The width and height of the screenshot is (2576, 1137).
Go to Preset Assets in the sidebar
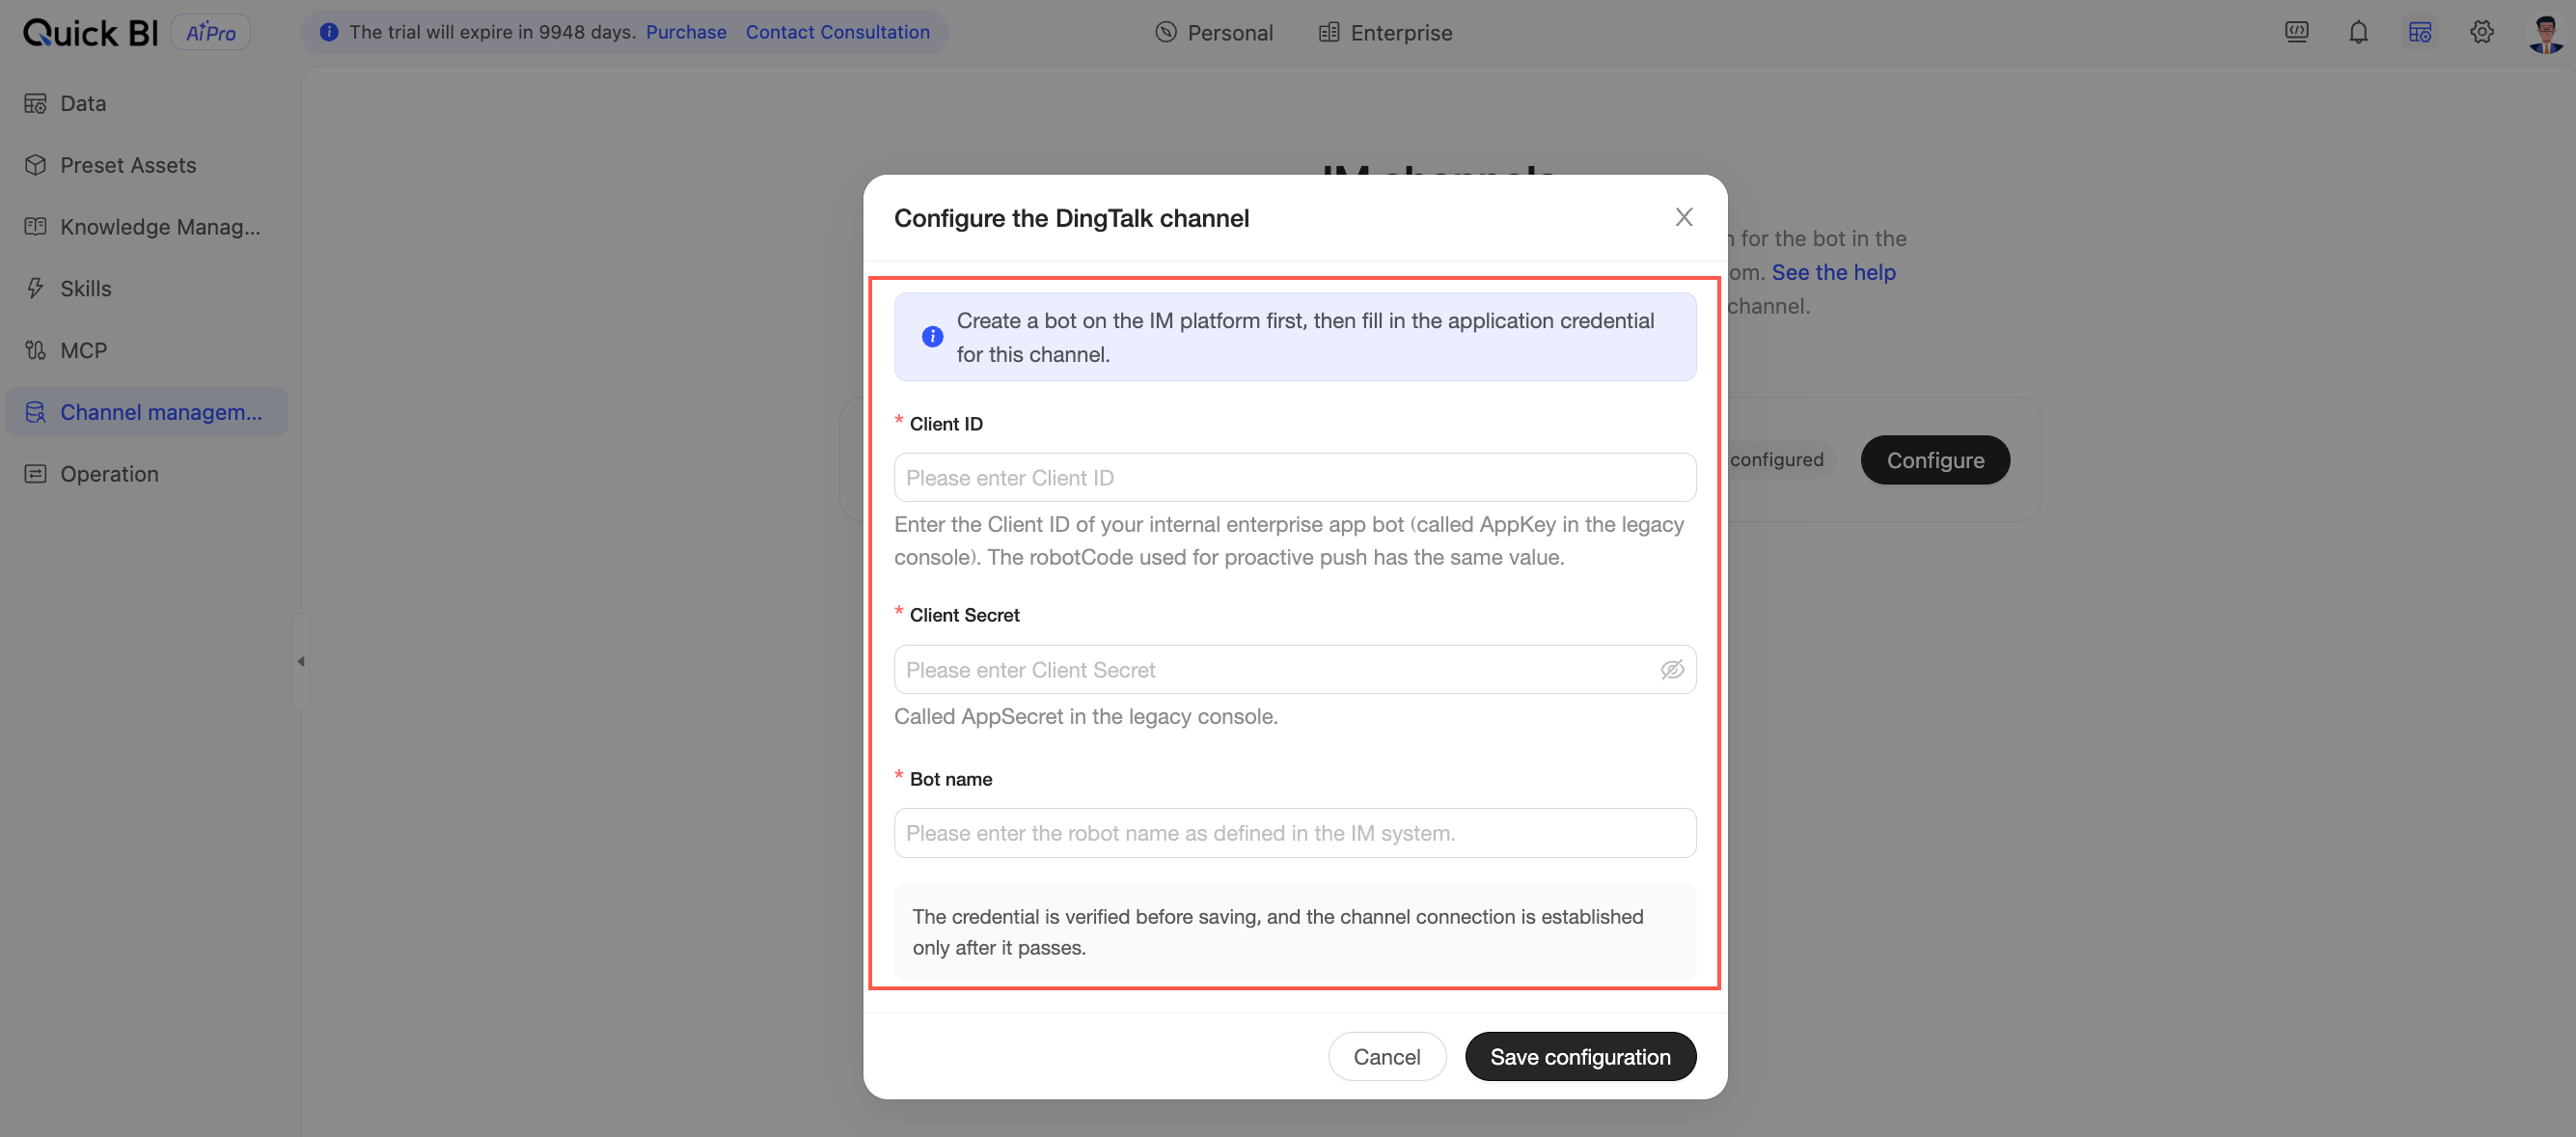[x=146, y=165]
